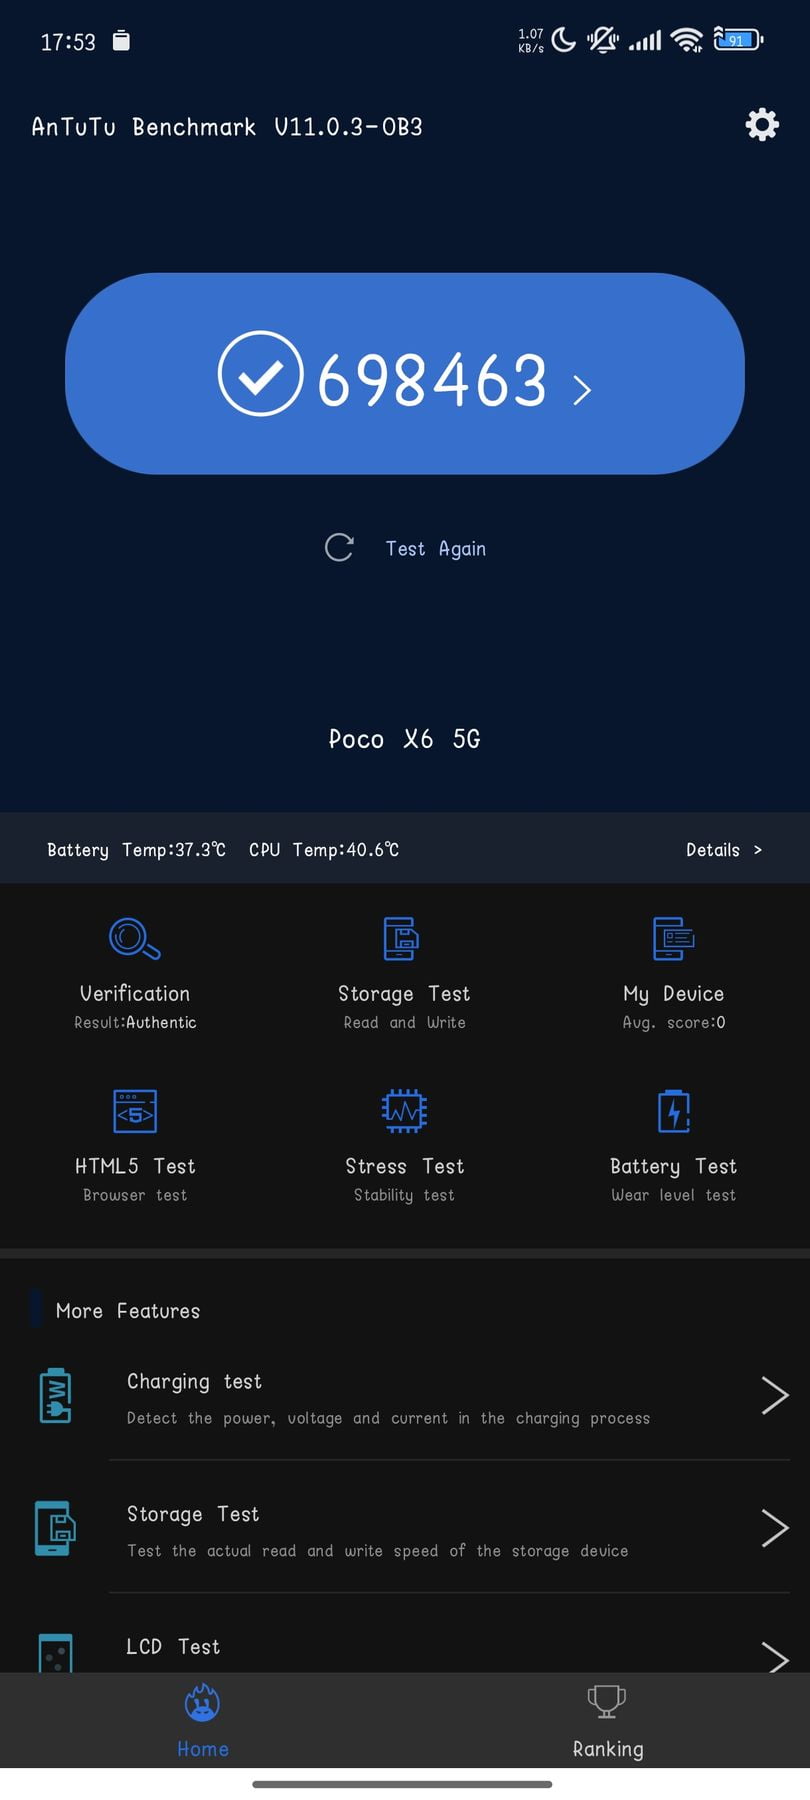Tap the Browser test subtitle
The image size is (810, 1800).
pyautogui.click(x=135, y=1195)
